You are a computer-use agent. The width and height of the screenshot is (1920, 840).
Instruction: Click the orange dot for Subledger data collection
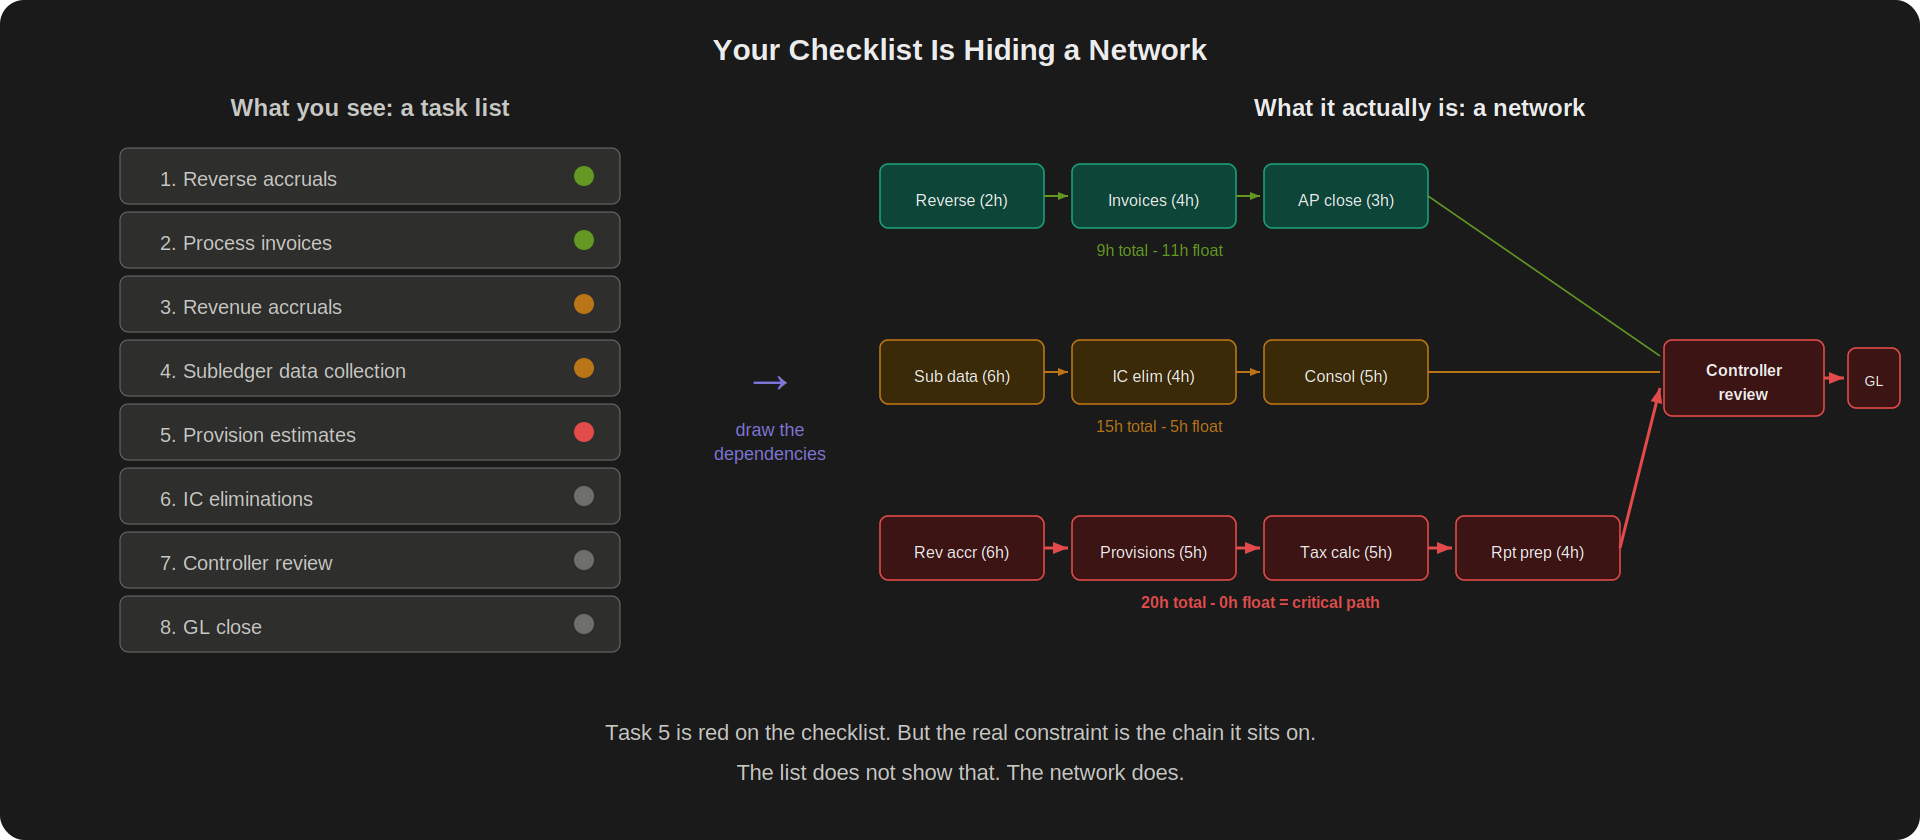(584, 368)
